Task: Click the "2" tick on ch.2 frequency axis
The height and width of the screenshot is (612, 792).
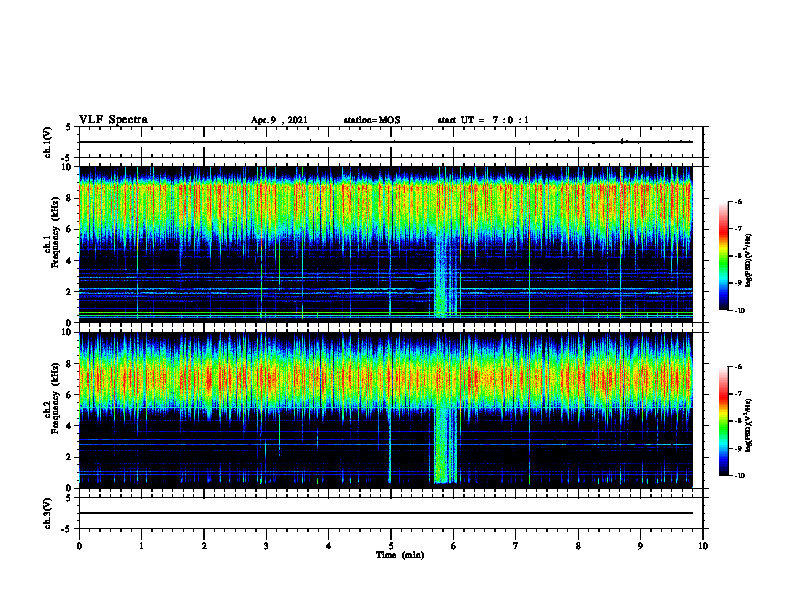Action: point(70,457)
